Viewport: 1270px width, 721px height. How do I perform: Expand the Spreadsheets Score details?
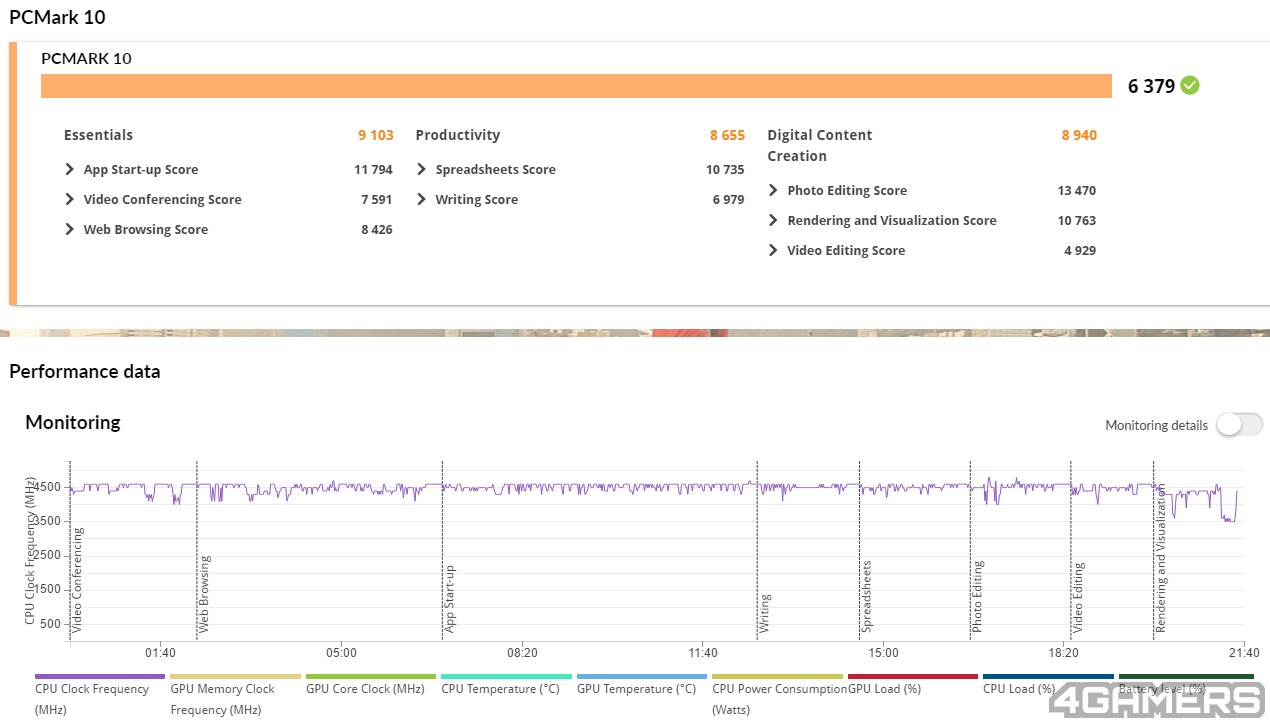580,170
